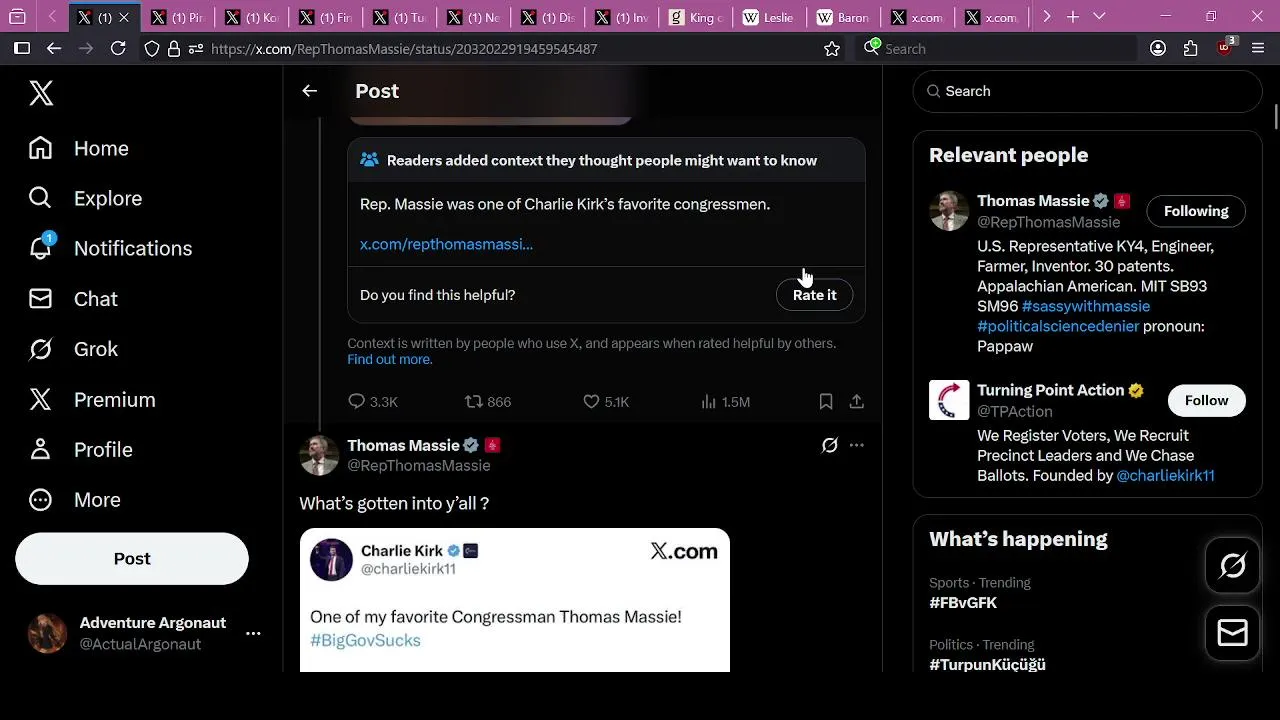Click the padlock site info icon
This screenshot has height=720, width=1280.
174,48
